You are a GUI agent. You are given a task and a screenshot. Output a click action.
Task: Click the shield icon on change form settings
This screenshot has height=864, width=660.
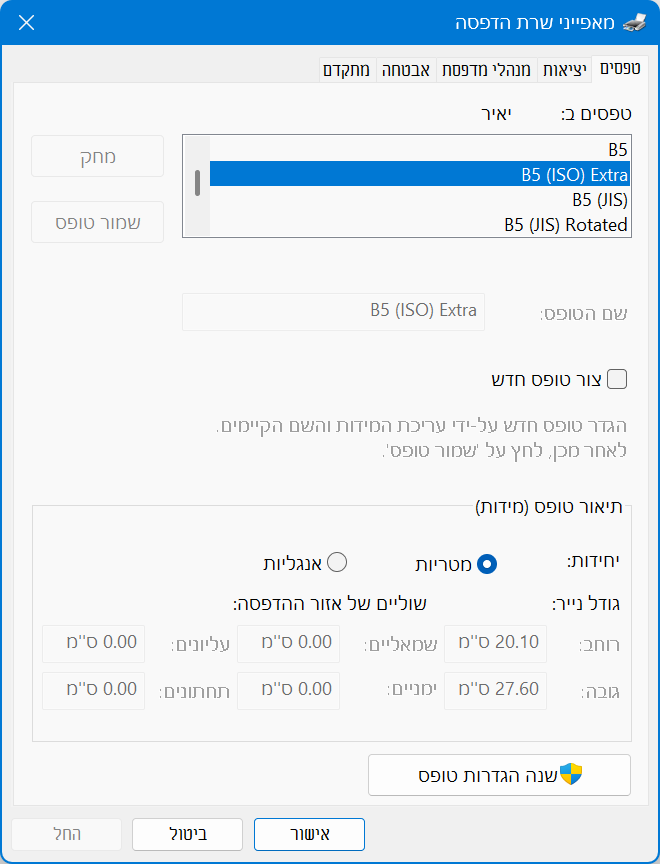[570, 775]
